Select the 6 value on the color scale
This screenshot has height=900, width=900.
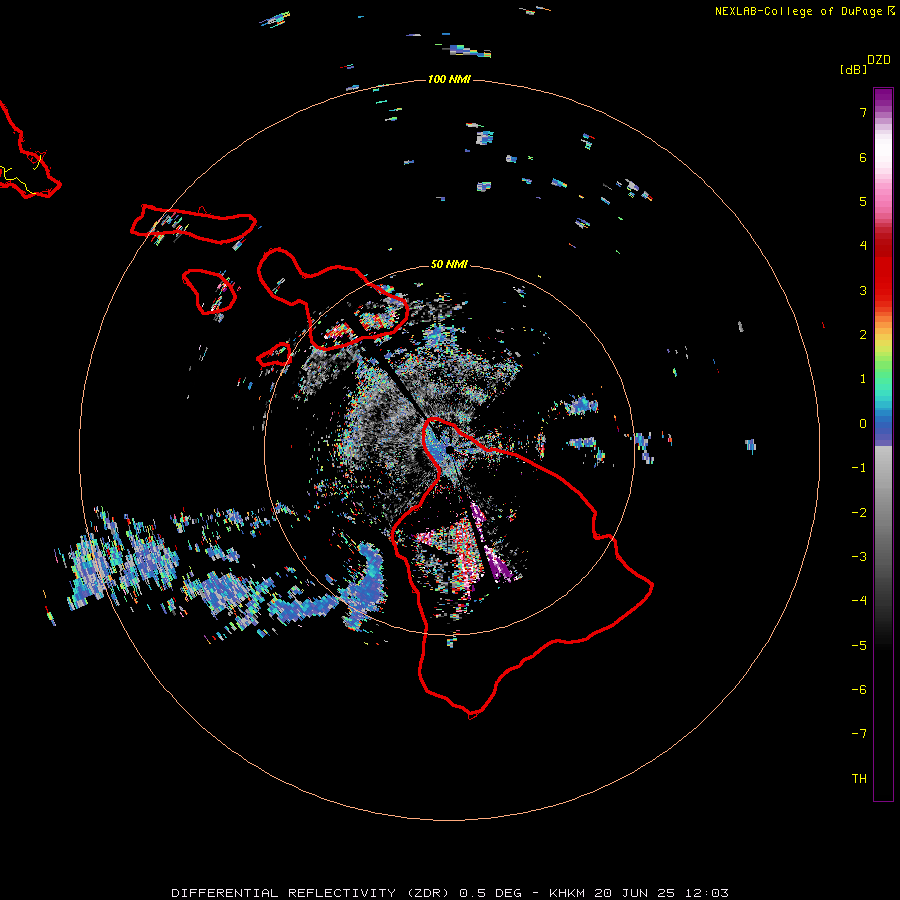[863, 157]
